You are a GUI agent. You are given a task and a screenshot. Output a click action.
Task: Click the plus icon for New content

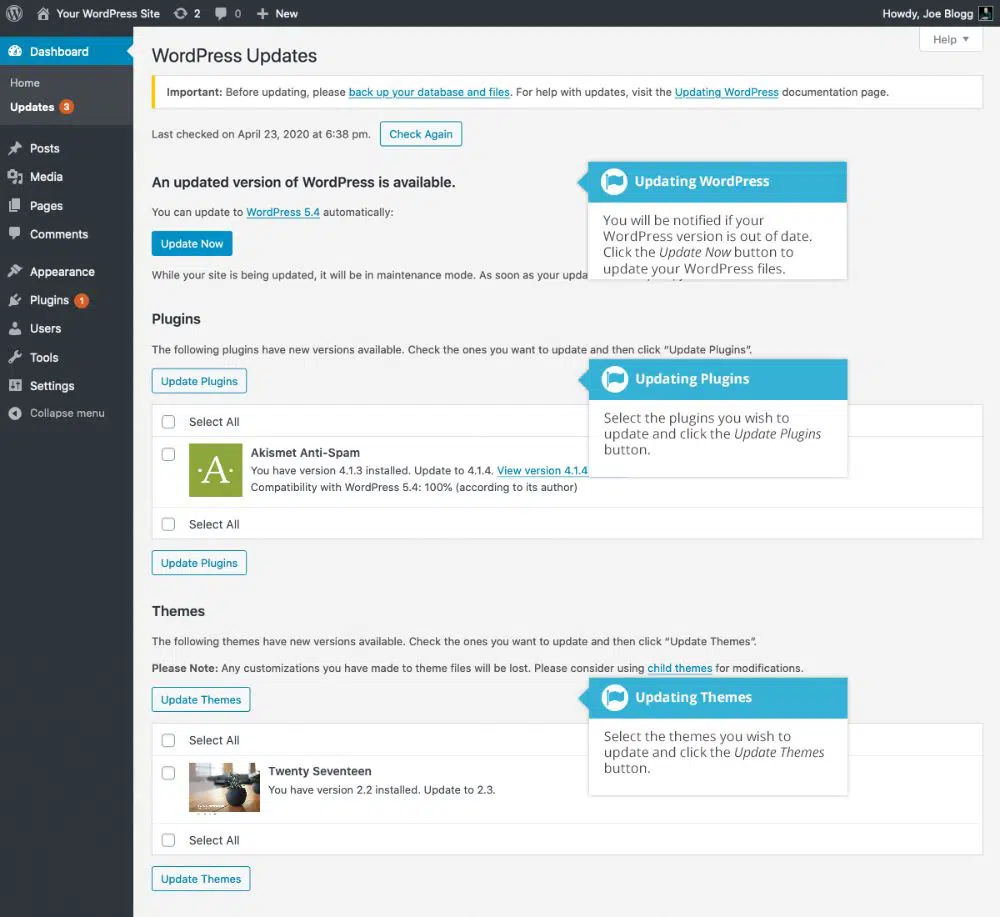(x=262, y=14)
